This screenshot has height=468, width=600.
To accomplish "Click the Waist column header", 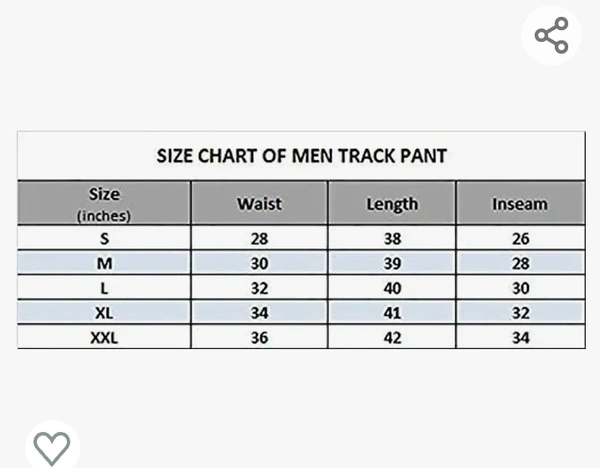I will pos(259,204).
